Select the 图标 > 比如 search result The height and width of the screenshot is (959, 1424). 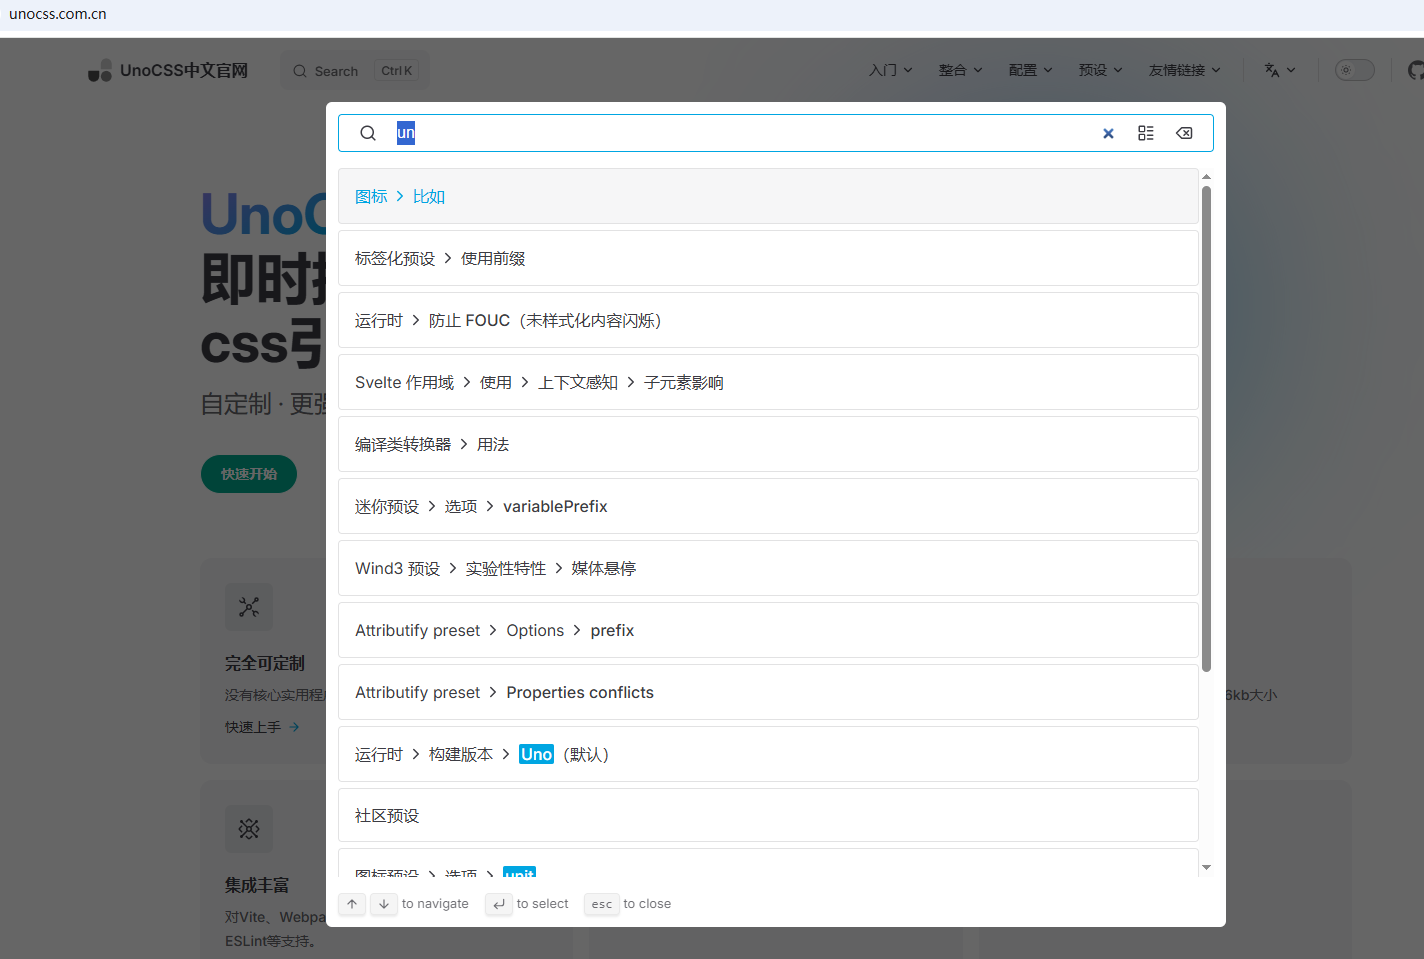768,196
